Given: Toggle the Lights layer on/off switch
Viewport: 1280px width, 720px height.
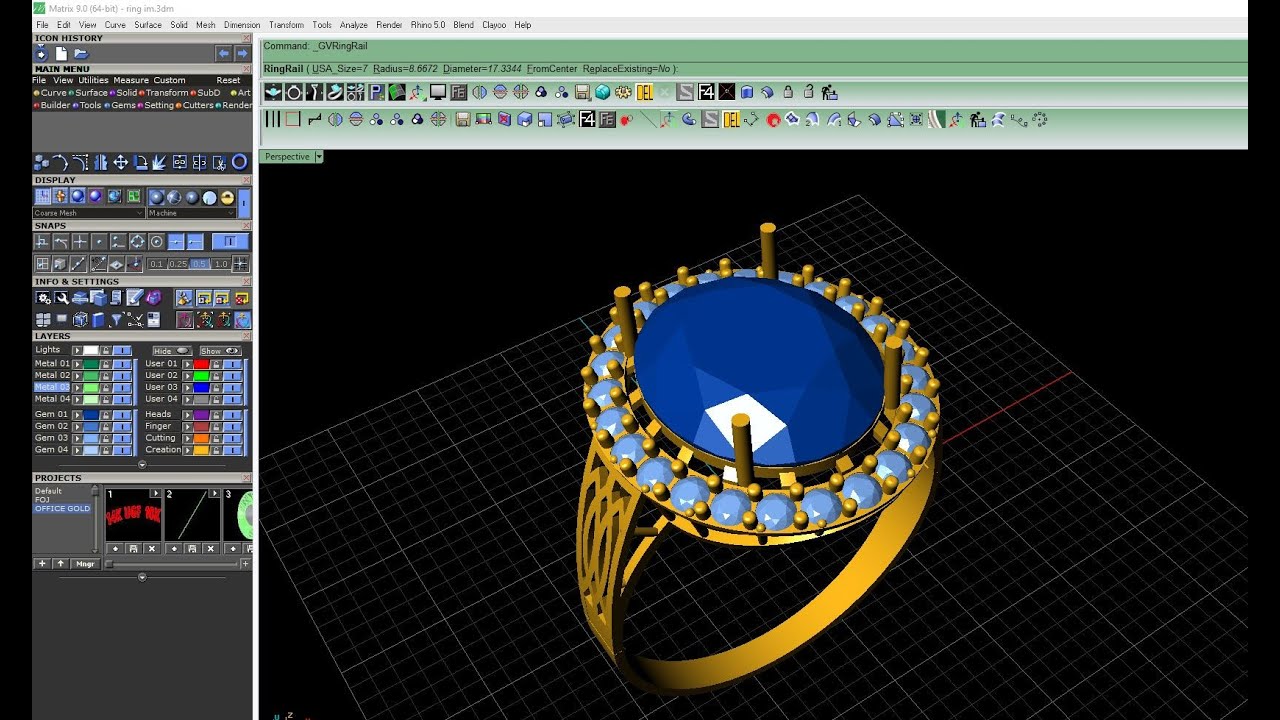Looking at the screenshot, I should pyautogui.click(x=122, y=350).
